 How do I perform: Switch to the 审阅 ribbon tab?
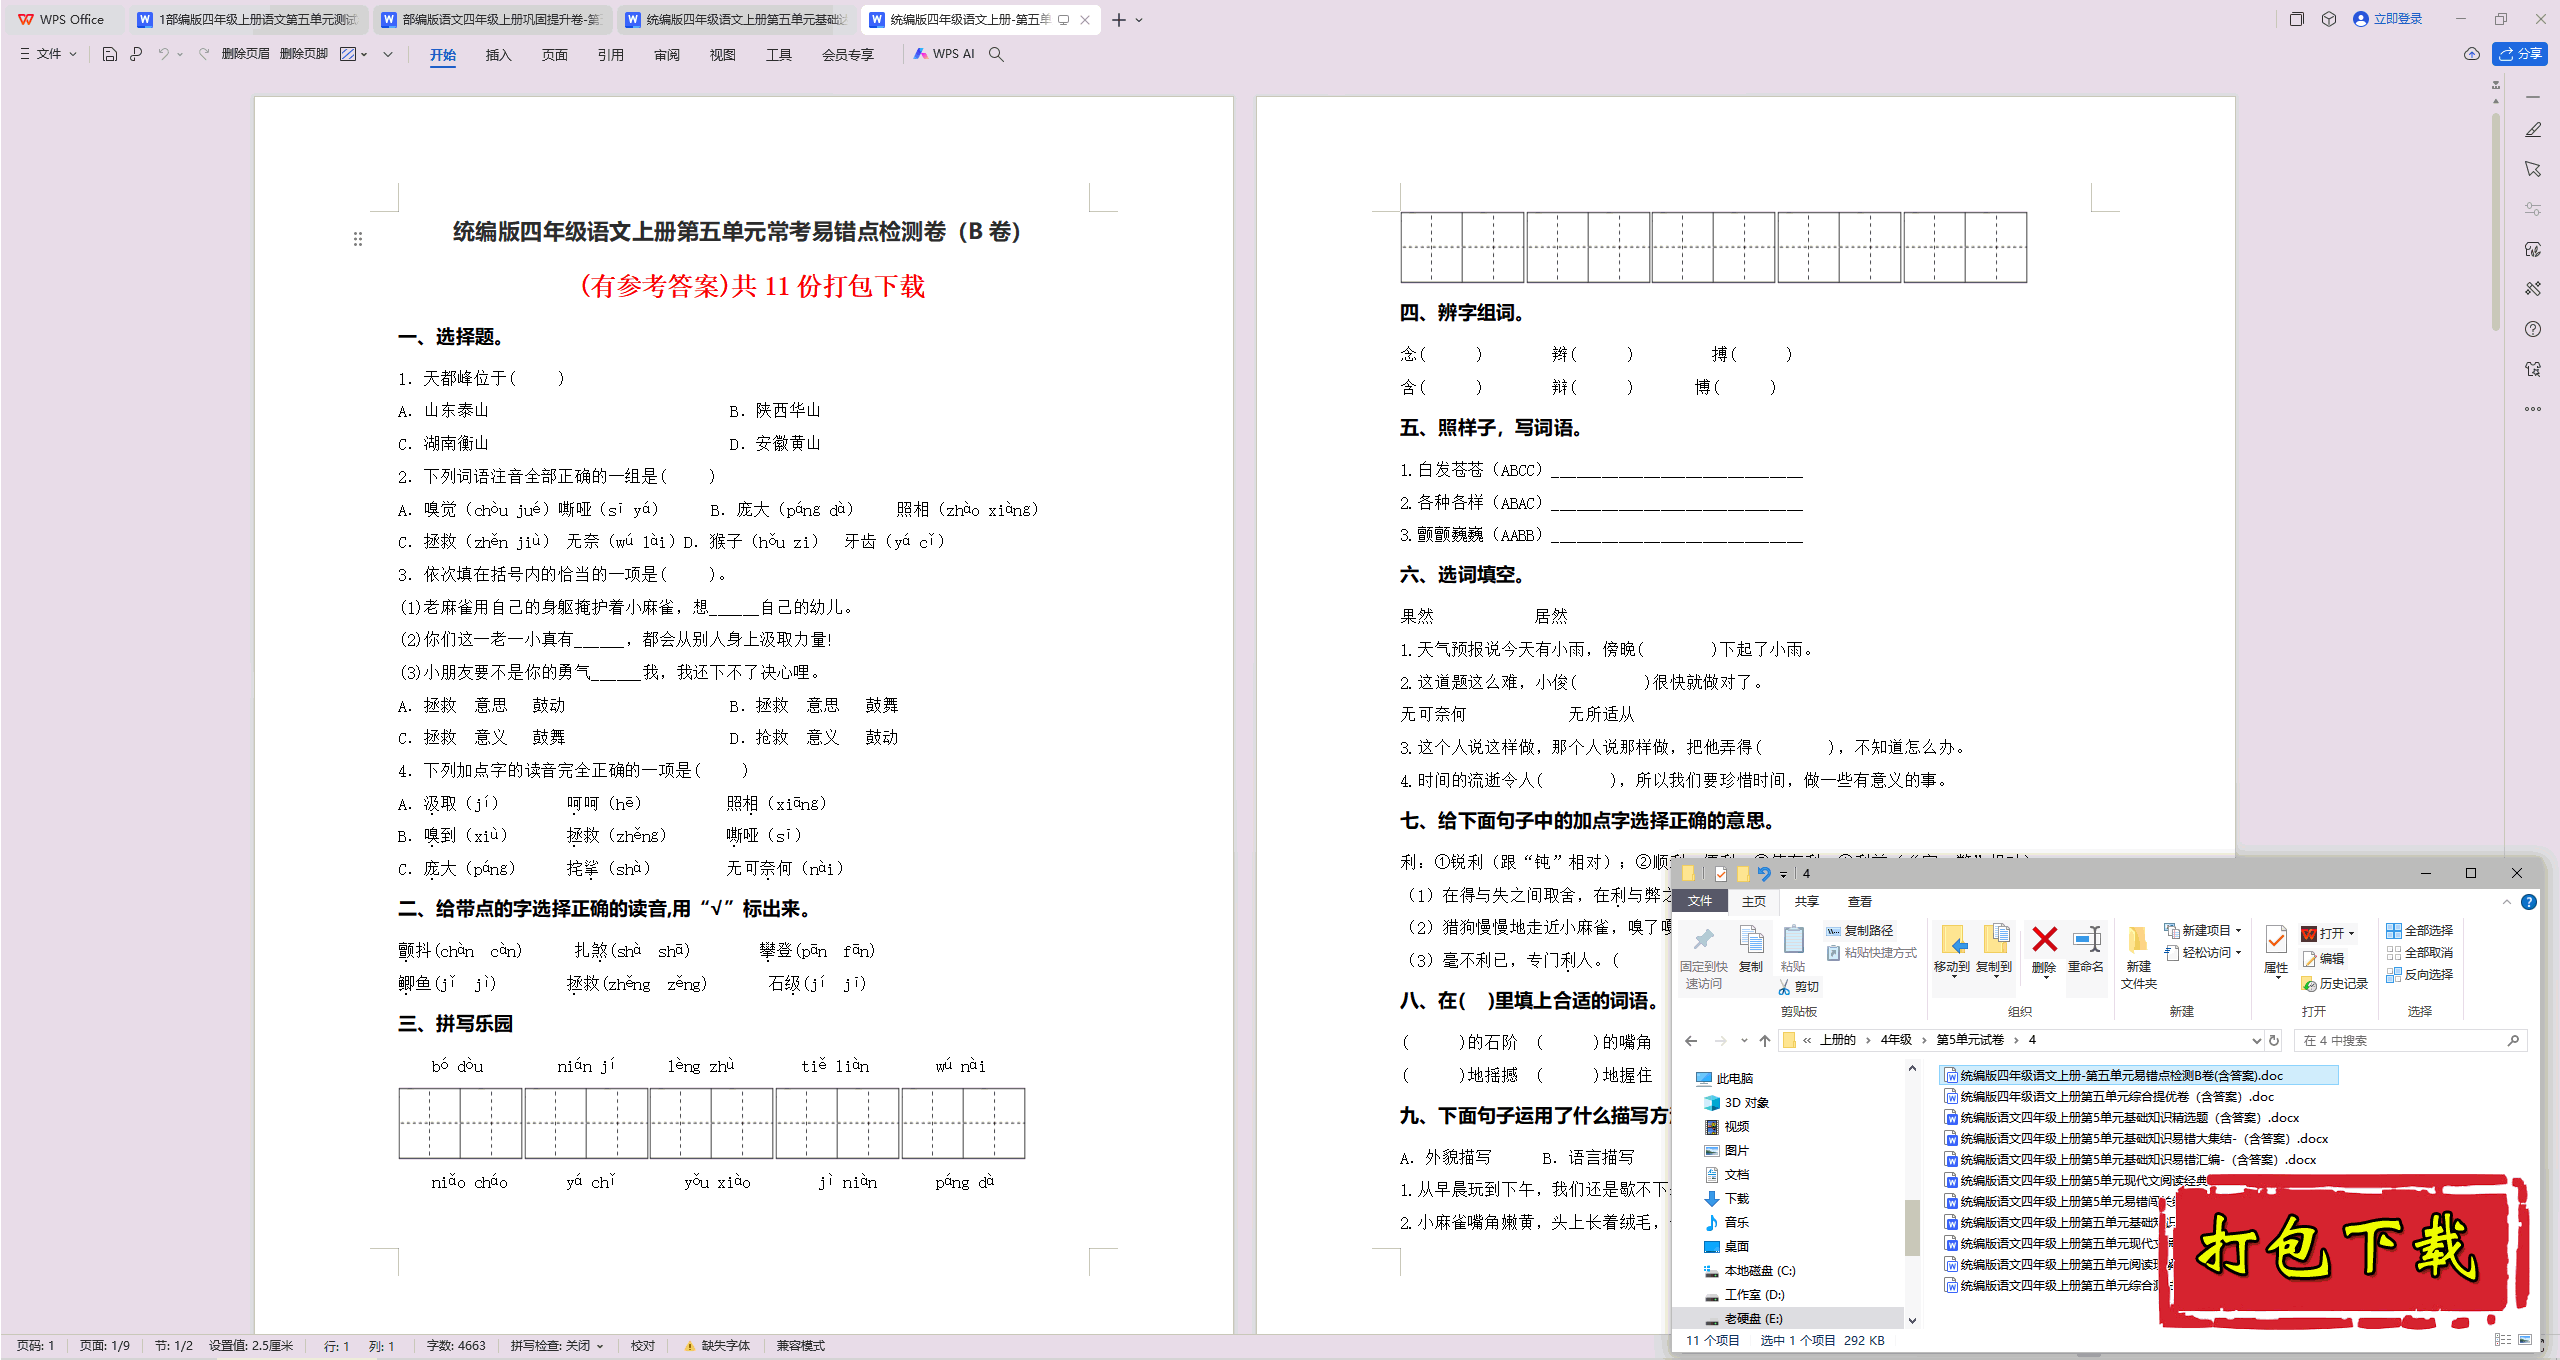pyautogui.click(x=666, y=55)
